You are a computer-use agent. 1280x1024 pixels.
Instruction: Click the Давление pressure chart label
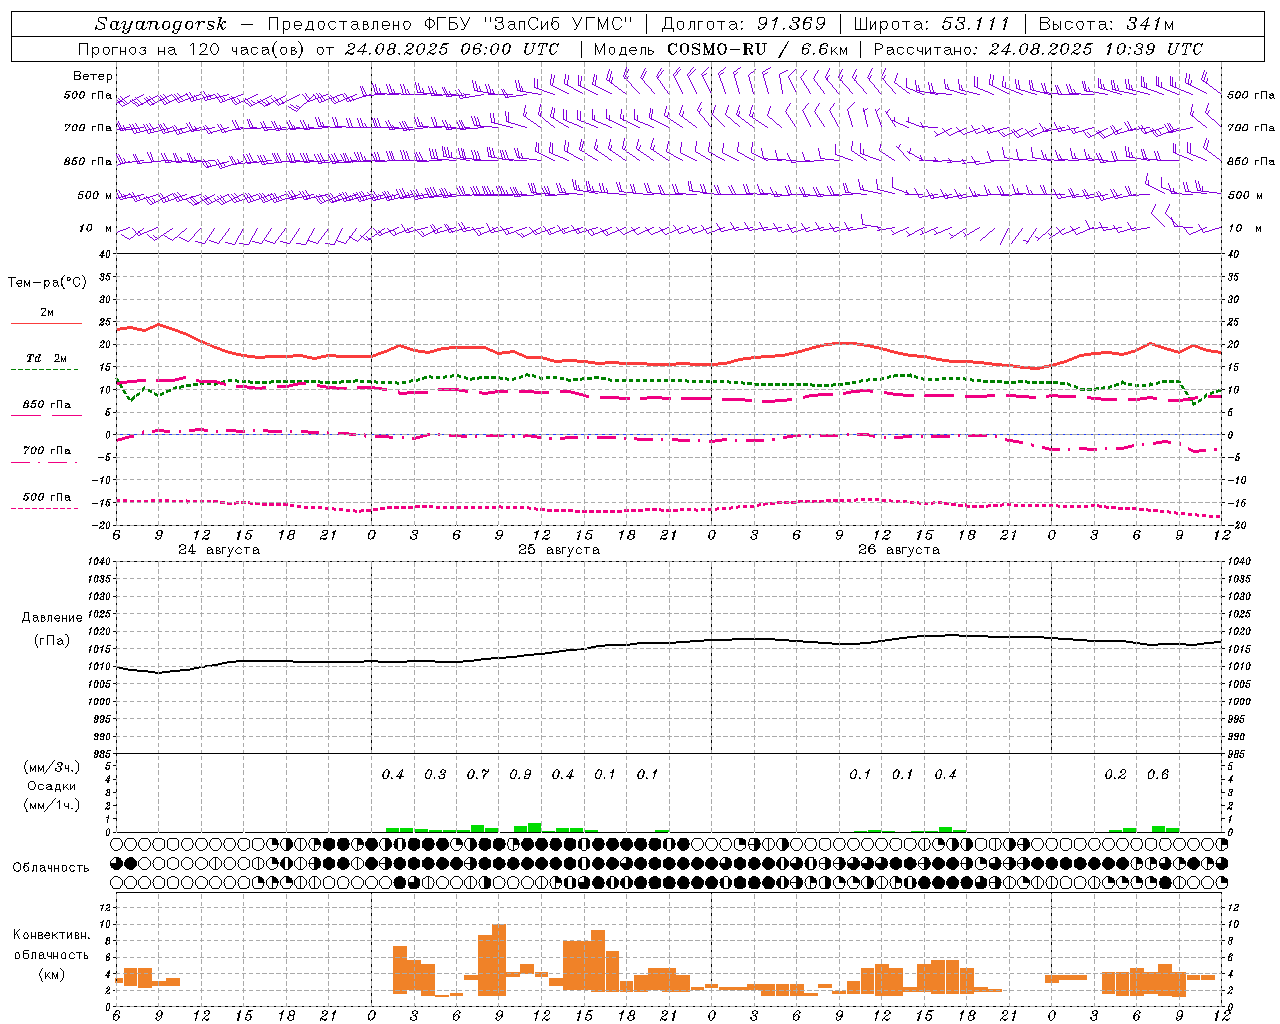(x=52, y=618)
